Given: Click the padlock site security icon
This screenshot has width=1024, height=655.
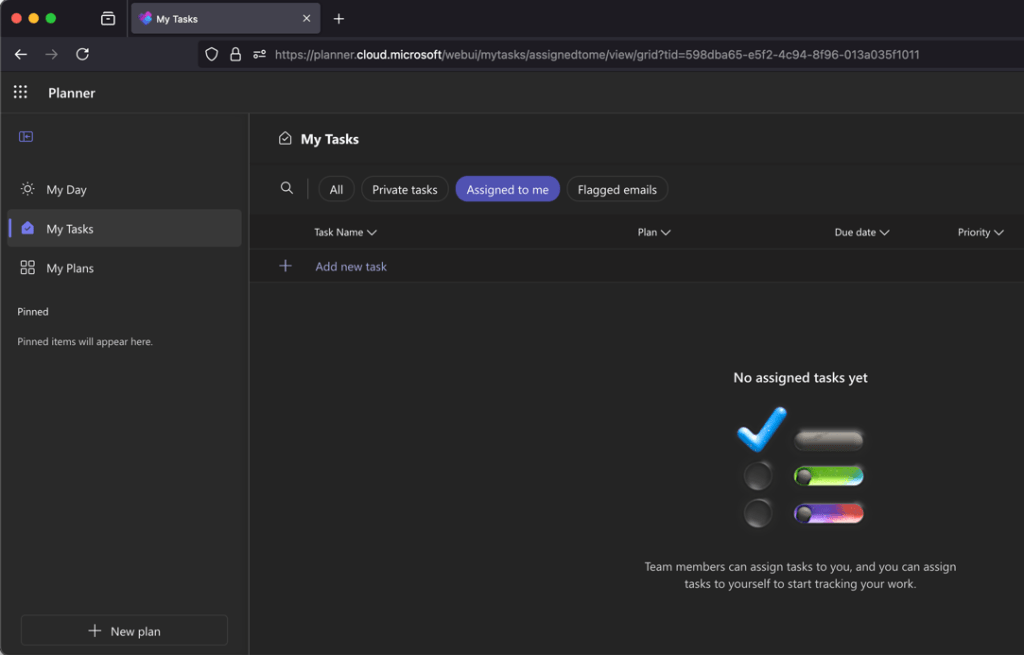Looking at the screenshot, I should [x=235, y=55].
